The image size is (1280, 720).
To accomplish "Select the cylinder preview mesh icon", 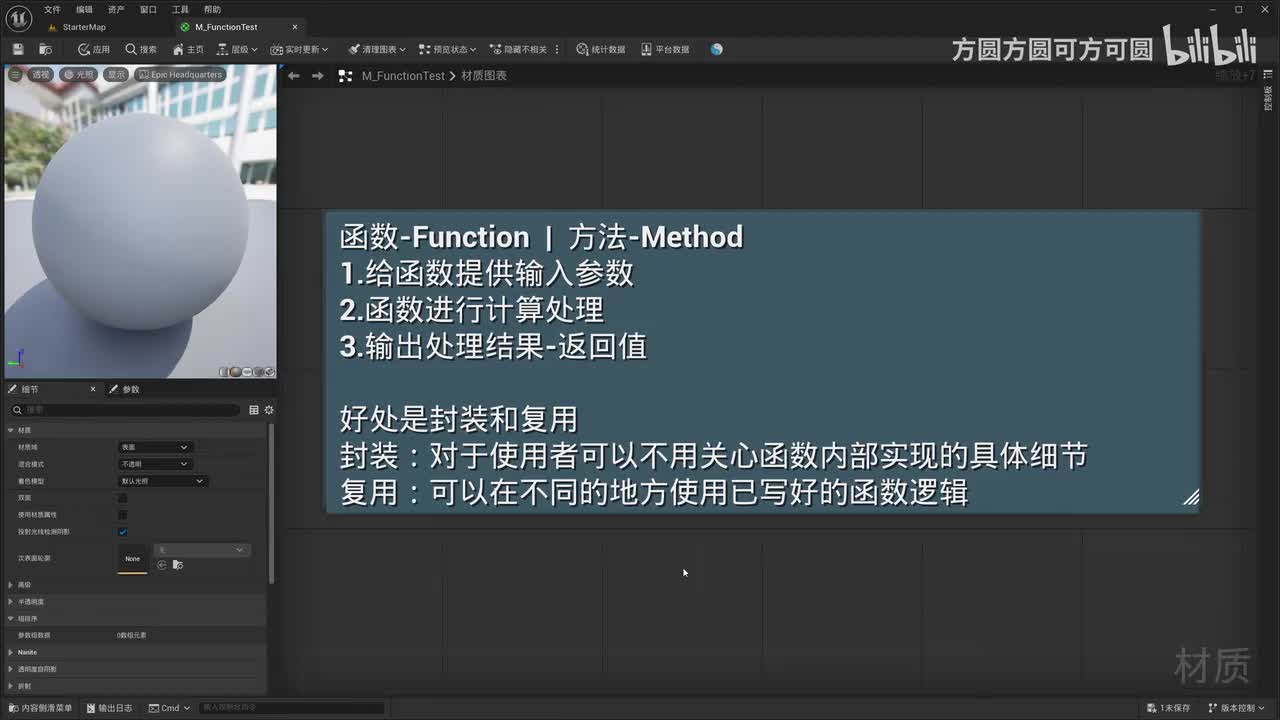I will [225, 372].
